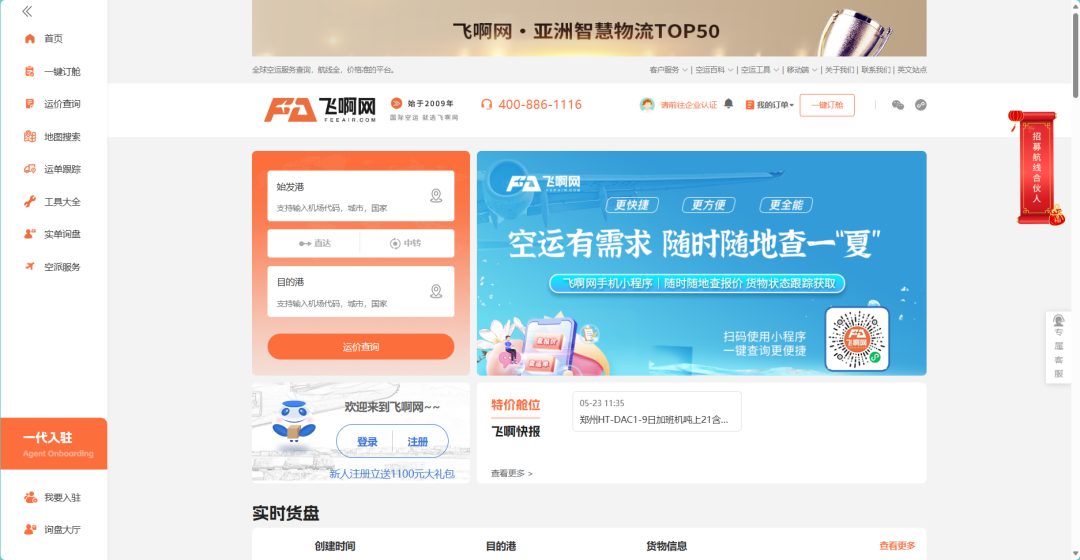Click the sidebar 一键订舱 booking icon

pyautogui.click(x=30, y=71)
